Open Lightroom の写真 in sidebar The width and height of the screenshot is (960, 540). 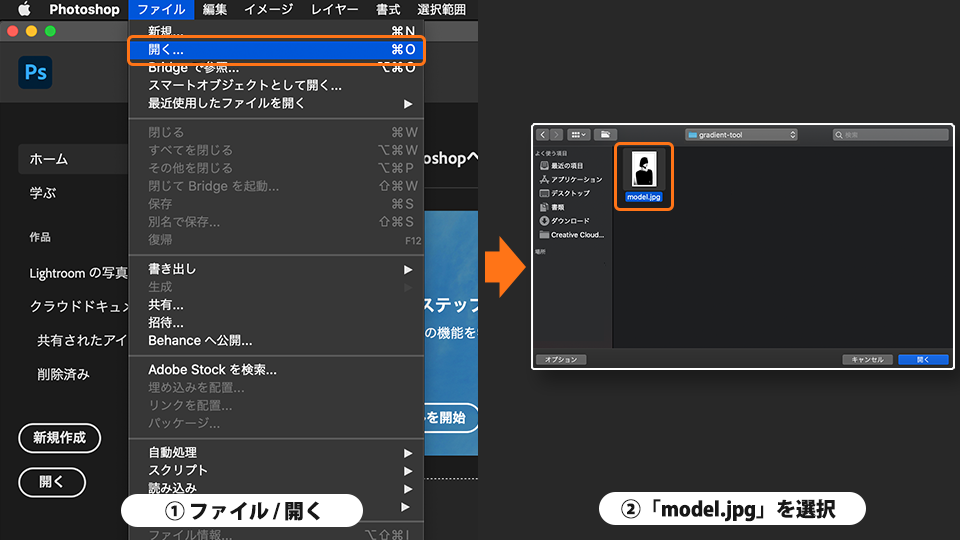(78, 273)
